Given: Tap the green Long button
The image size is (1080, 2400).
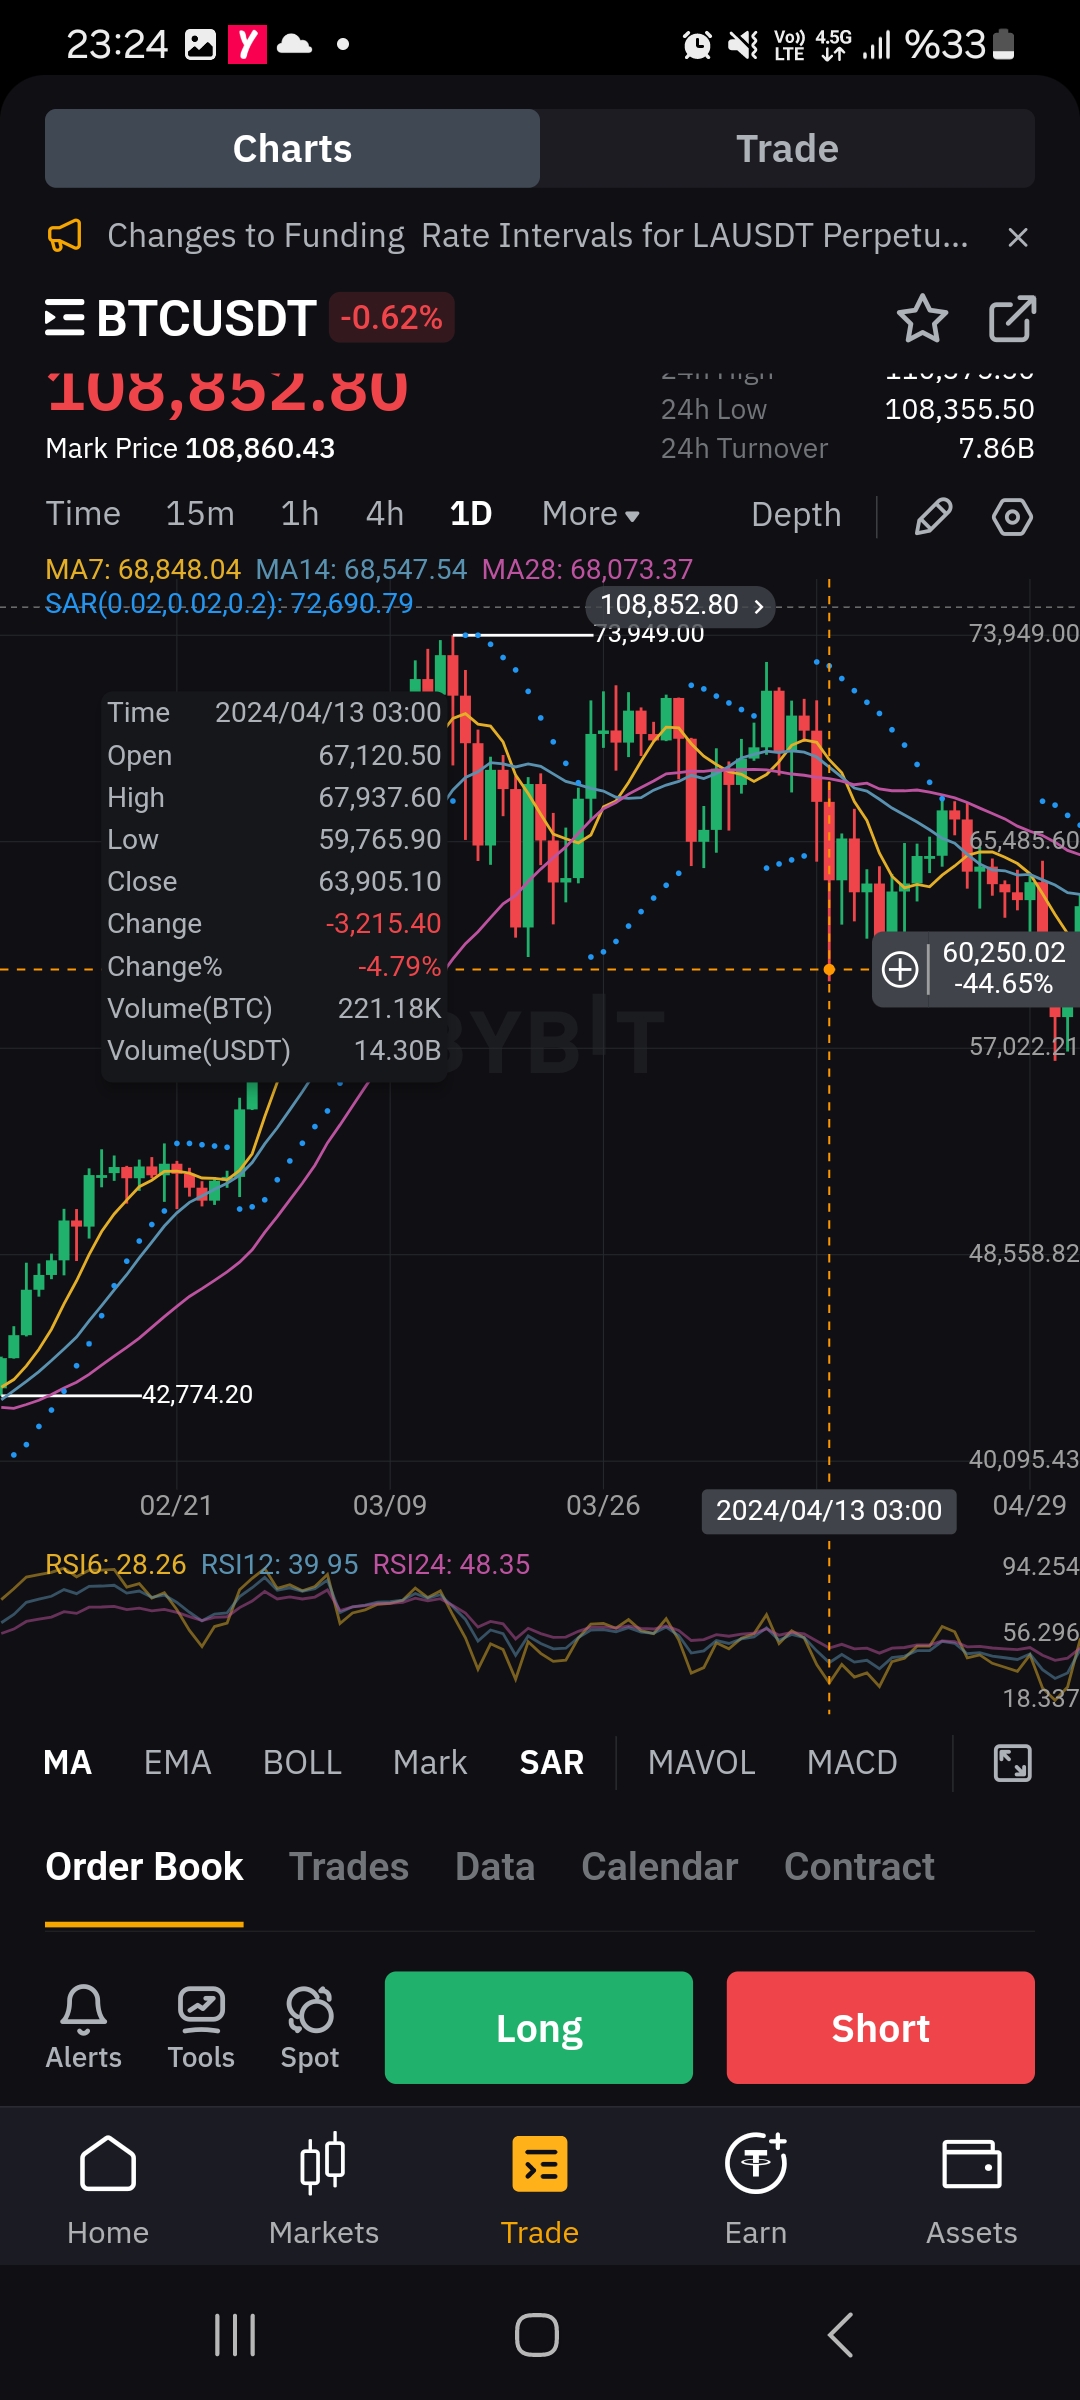Looking at the screenshot, I should [x=539, y=2028].
